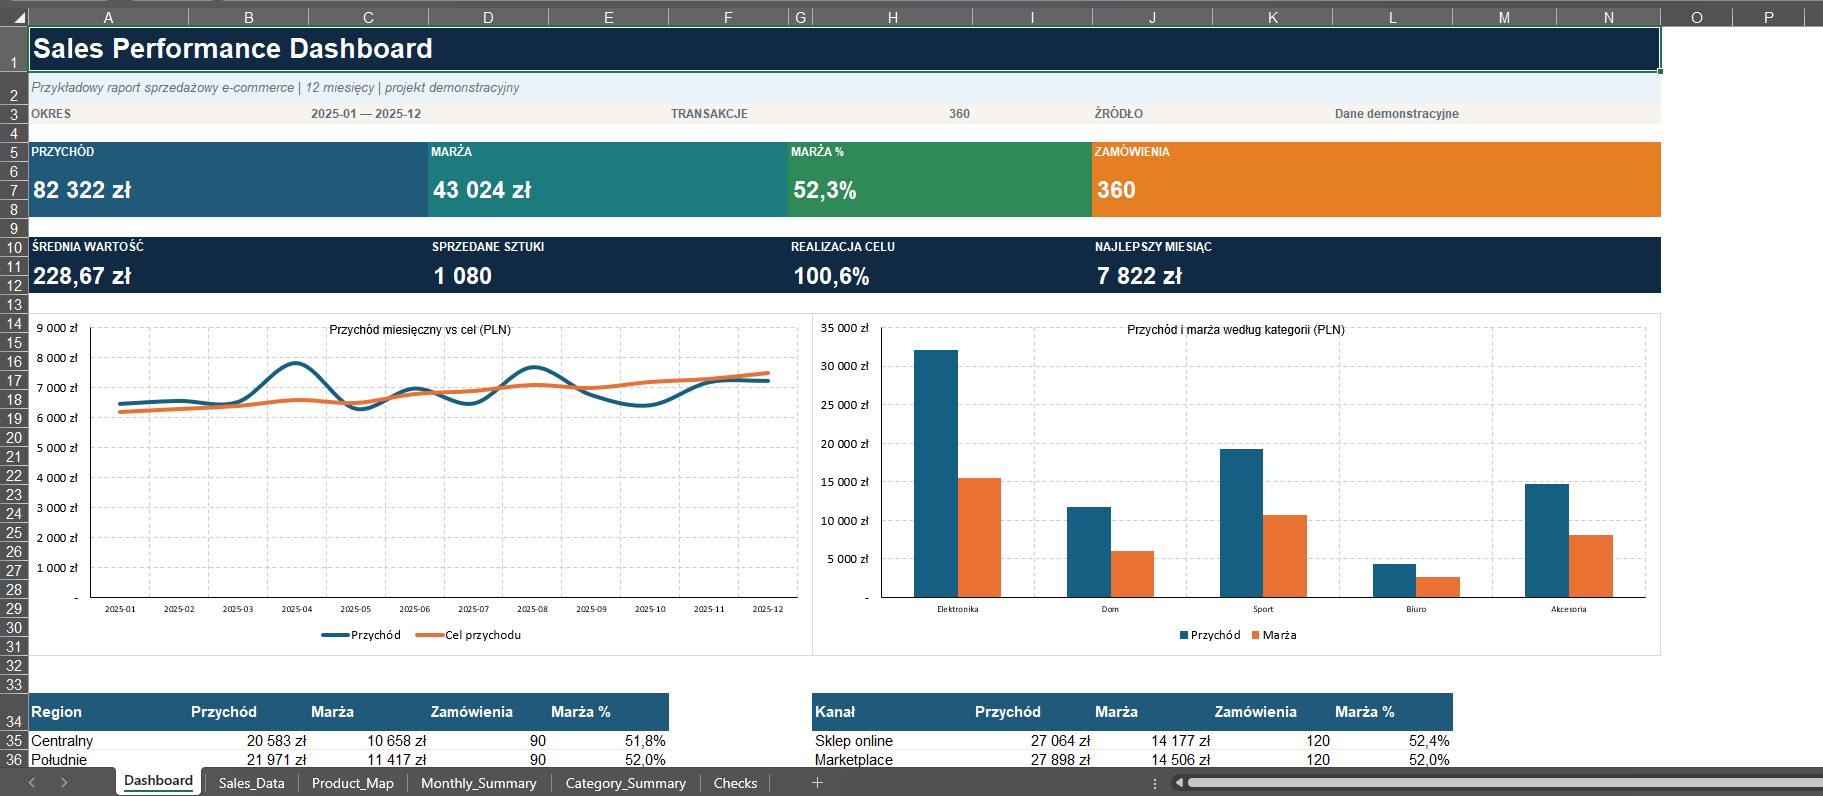Add a new sheet with plus icon
1823x796 pixels.
click(x=817, y=783)
